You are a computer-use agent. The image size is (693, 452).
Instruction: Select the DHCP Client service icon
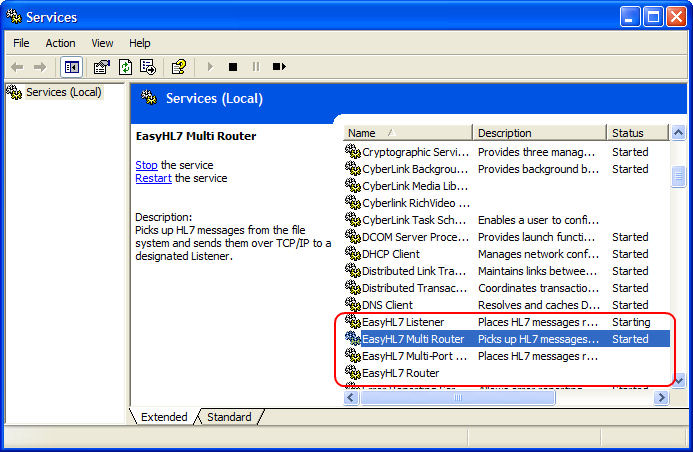(353, 254)
